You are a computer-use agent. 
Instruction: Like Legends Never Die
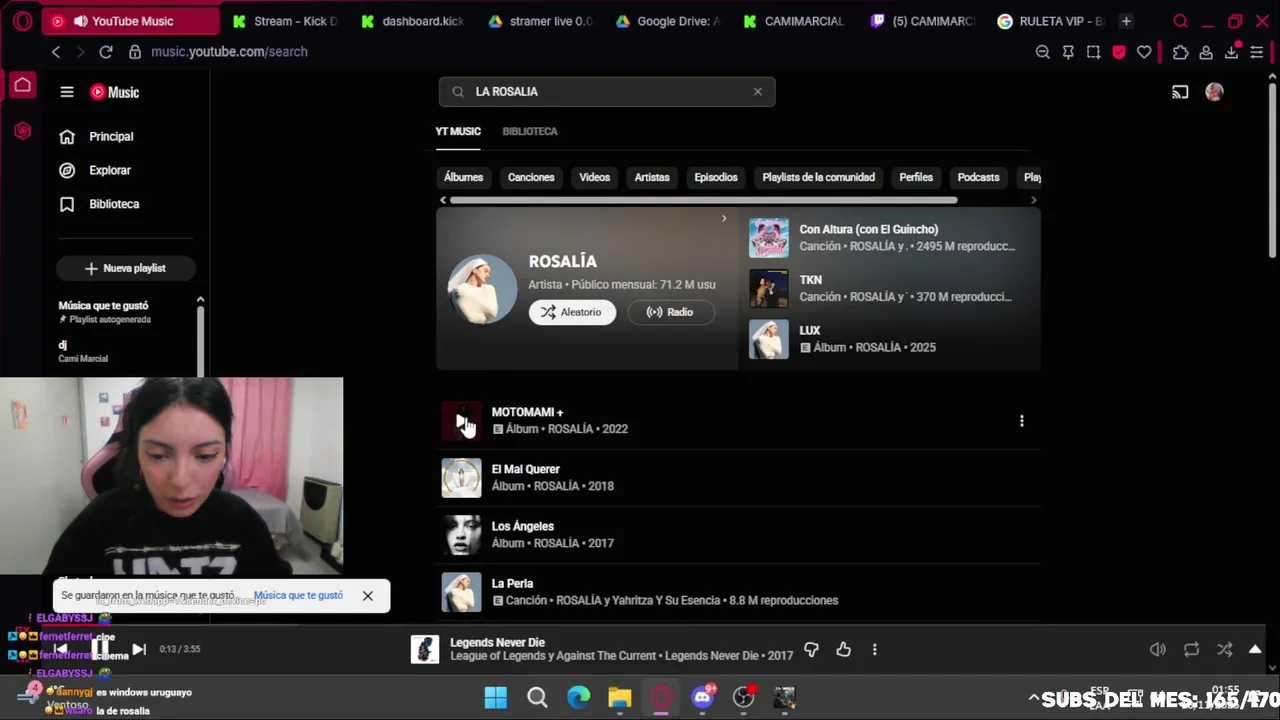[843, 649]
